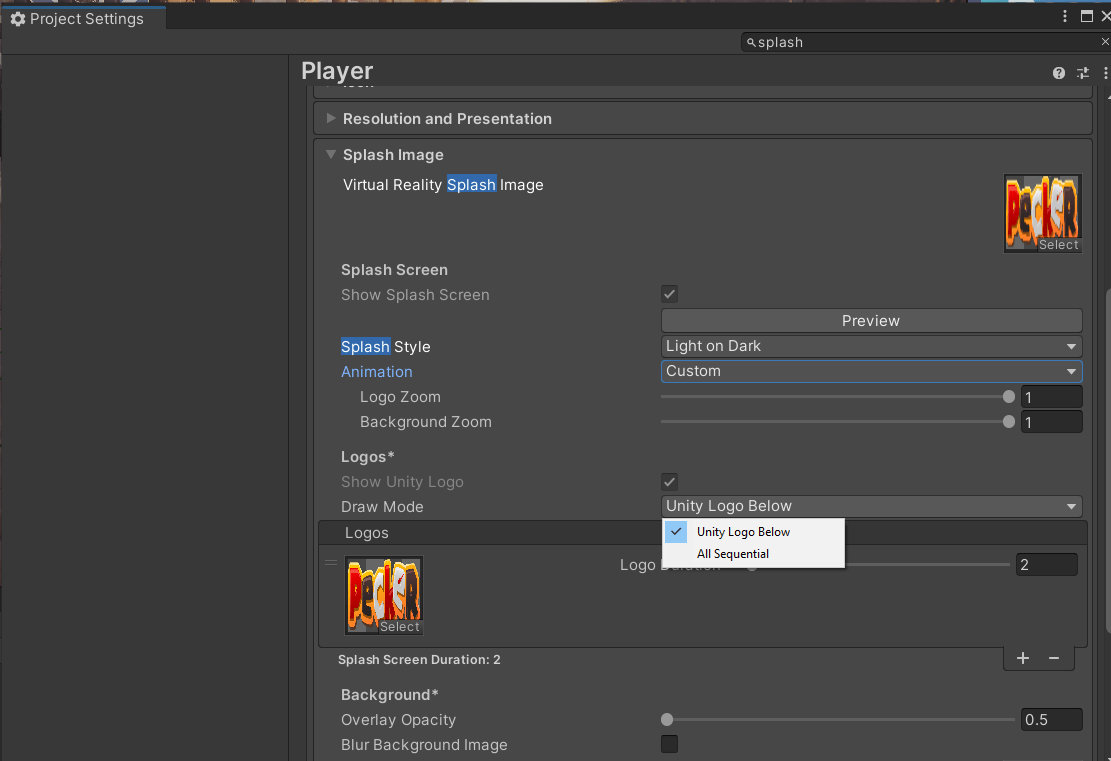Viewport: 1111px width, 761px height.
Task: Select All Sequential in the Draw Mode menu
Action: coord(733,553)
